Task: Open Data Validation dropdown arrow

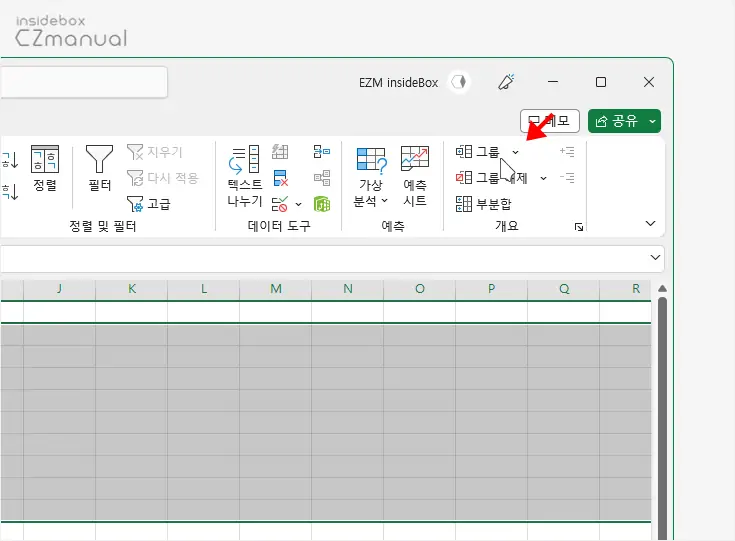Action: coord(299,204)
